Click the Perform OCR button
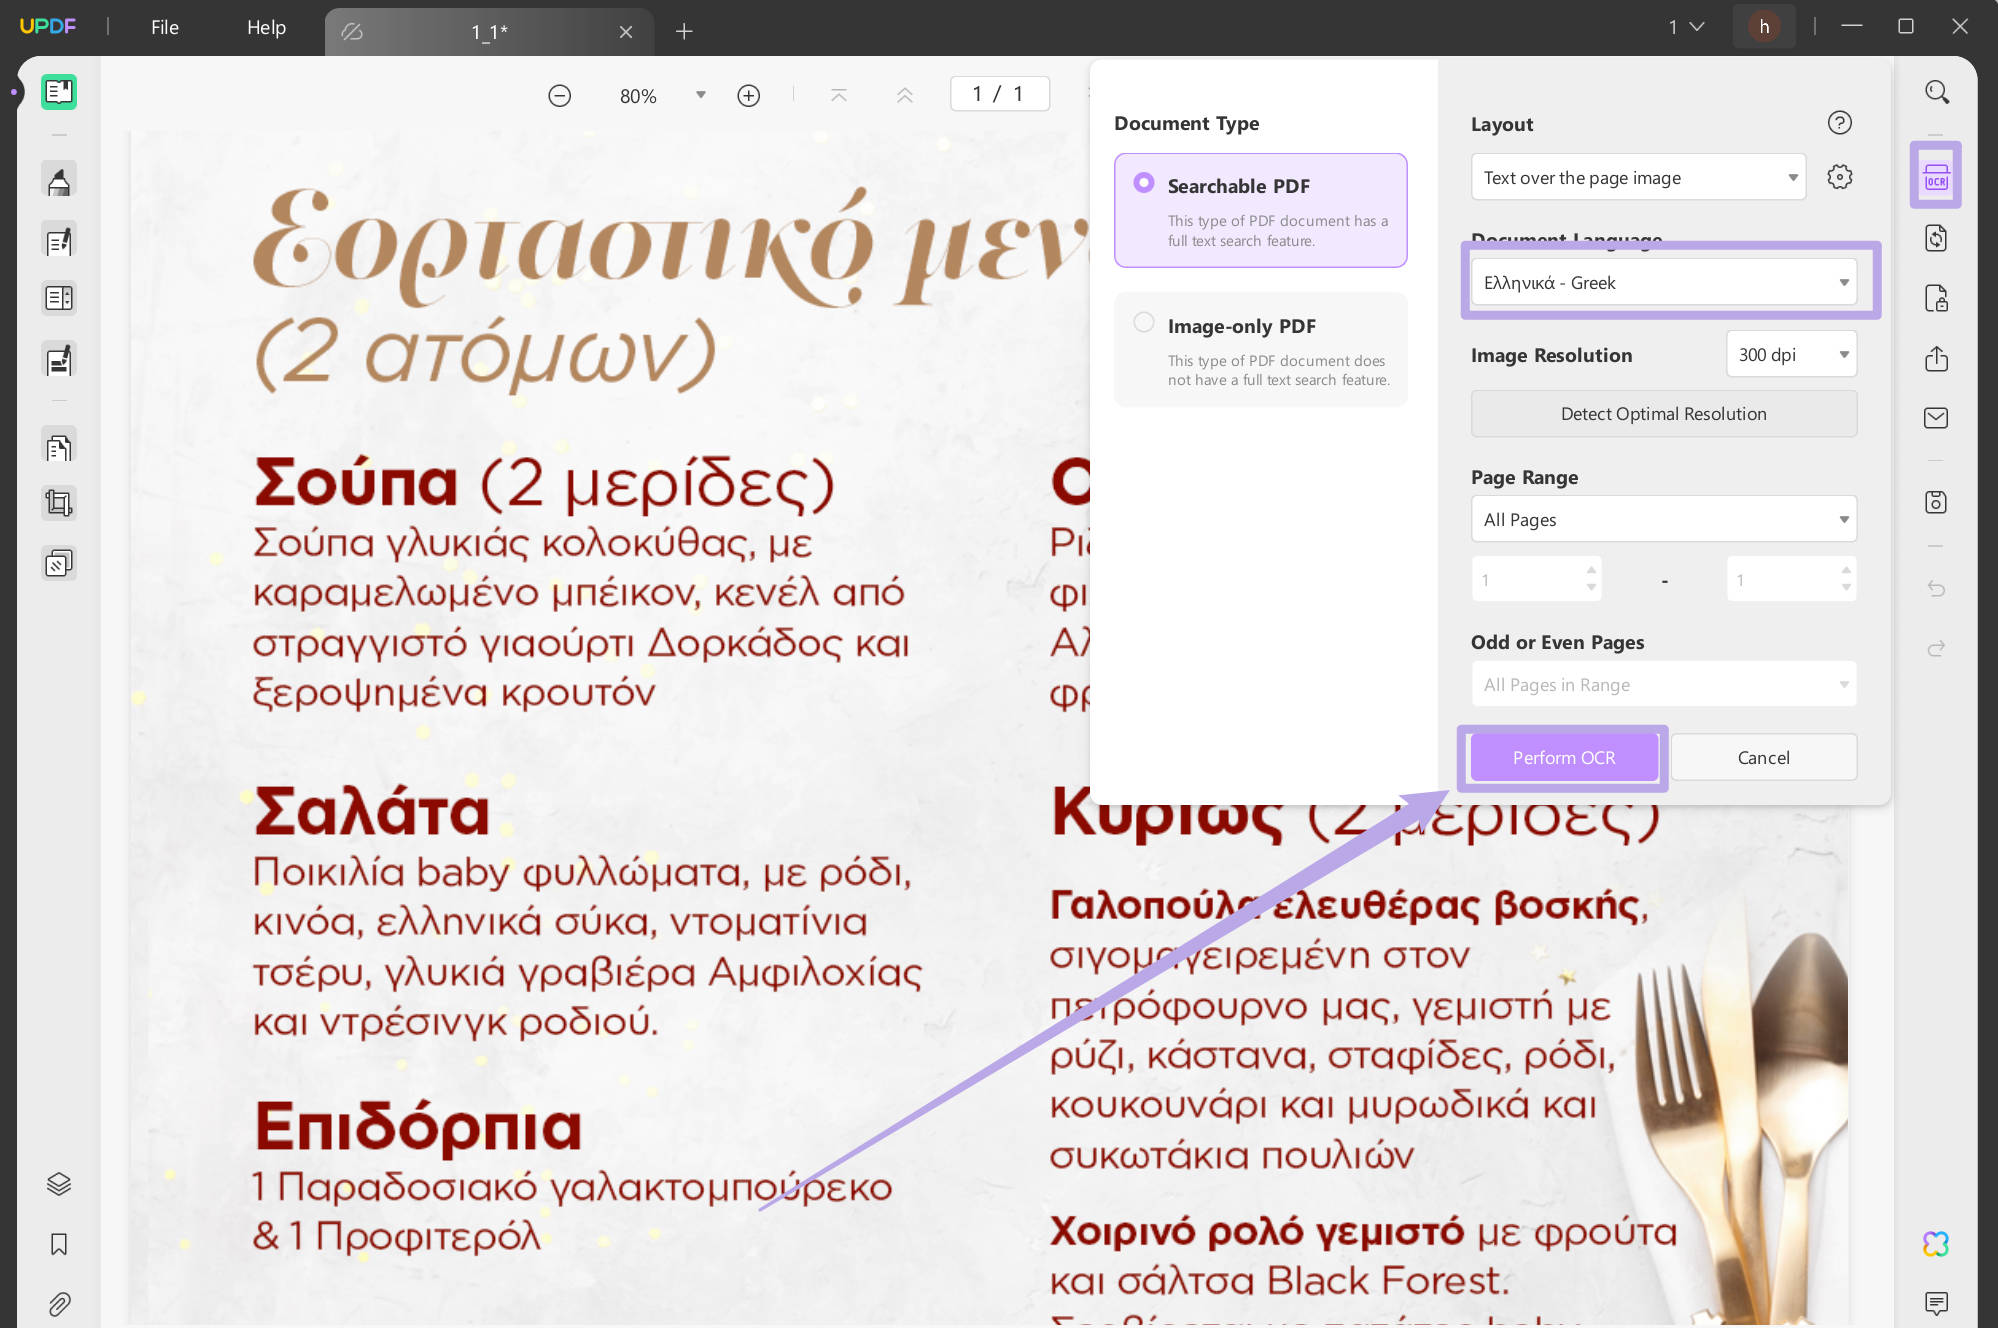 1563,757
